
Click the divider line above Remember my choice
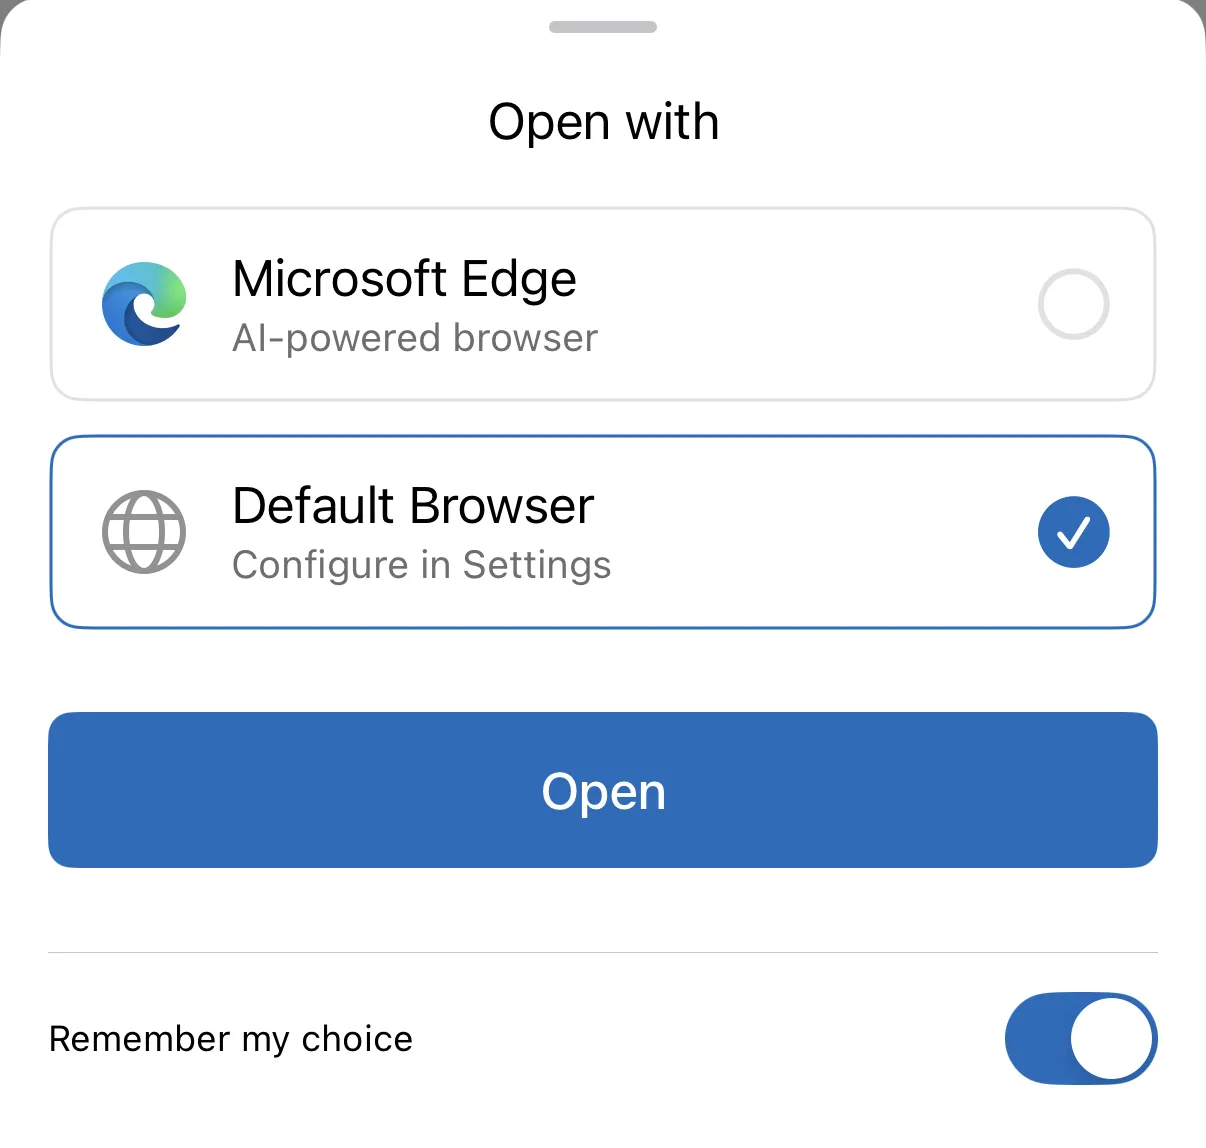pyautogui.click(x=603, y=952)
